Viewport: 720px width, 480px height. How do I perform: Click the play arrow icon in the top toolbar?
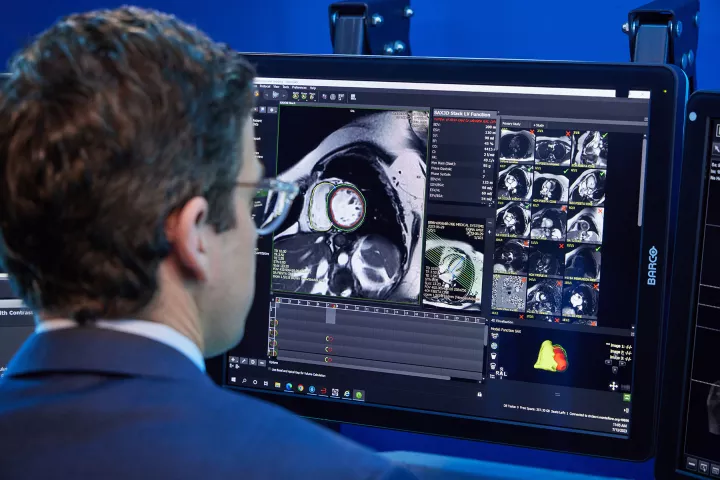click(276, 95)
